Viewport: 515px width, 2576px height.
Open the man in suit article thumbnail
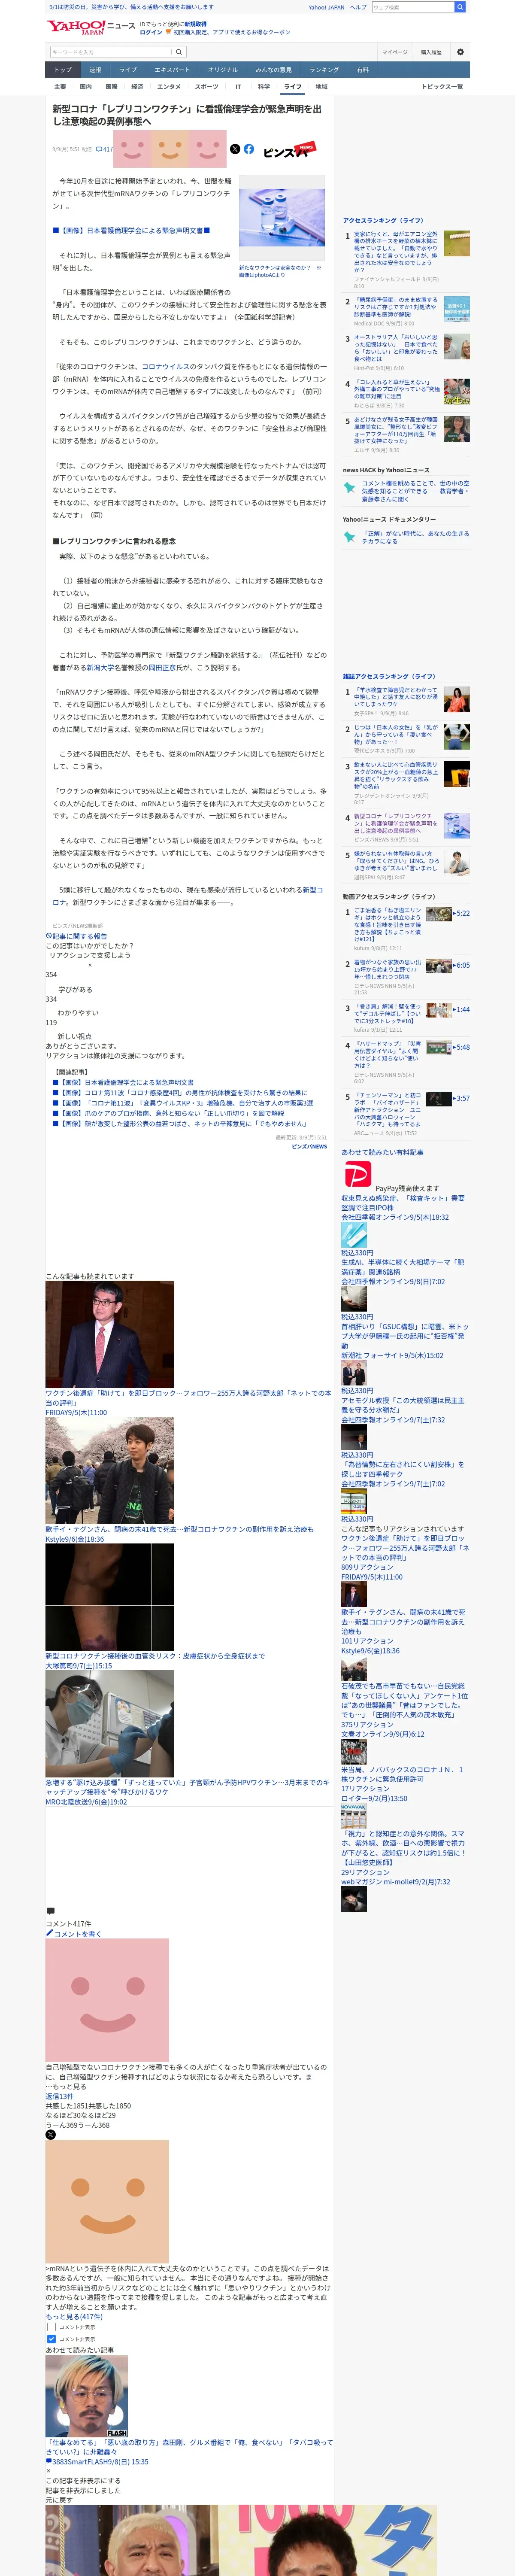coord(110,1334)
